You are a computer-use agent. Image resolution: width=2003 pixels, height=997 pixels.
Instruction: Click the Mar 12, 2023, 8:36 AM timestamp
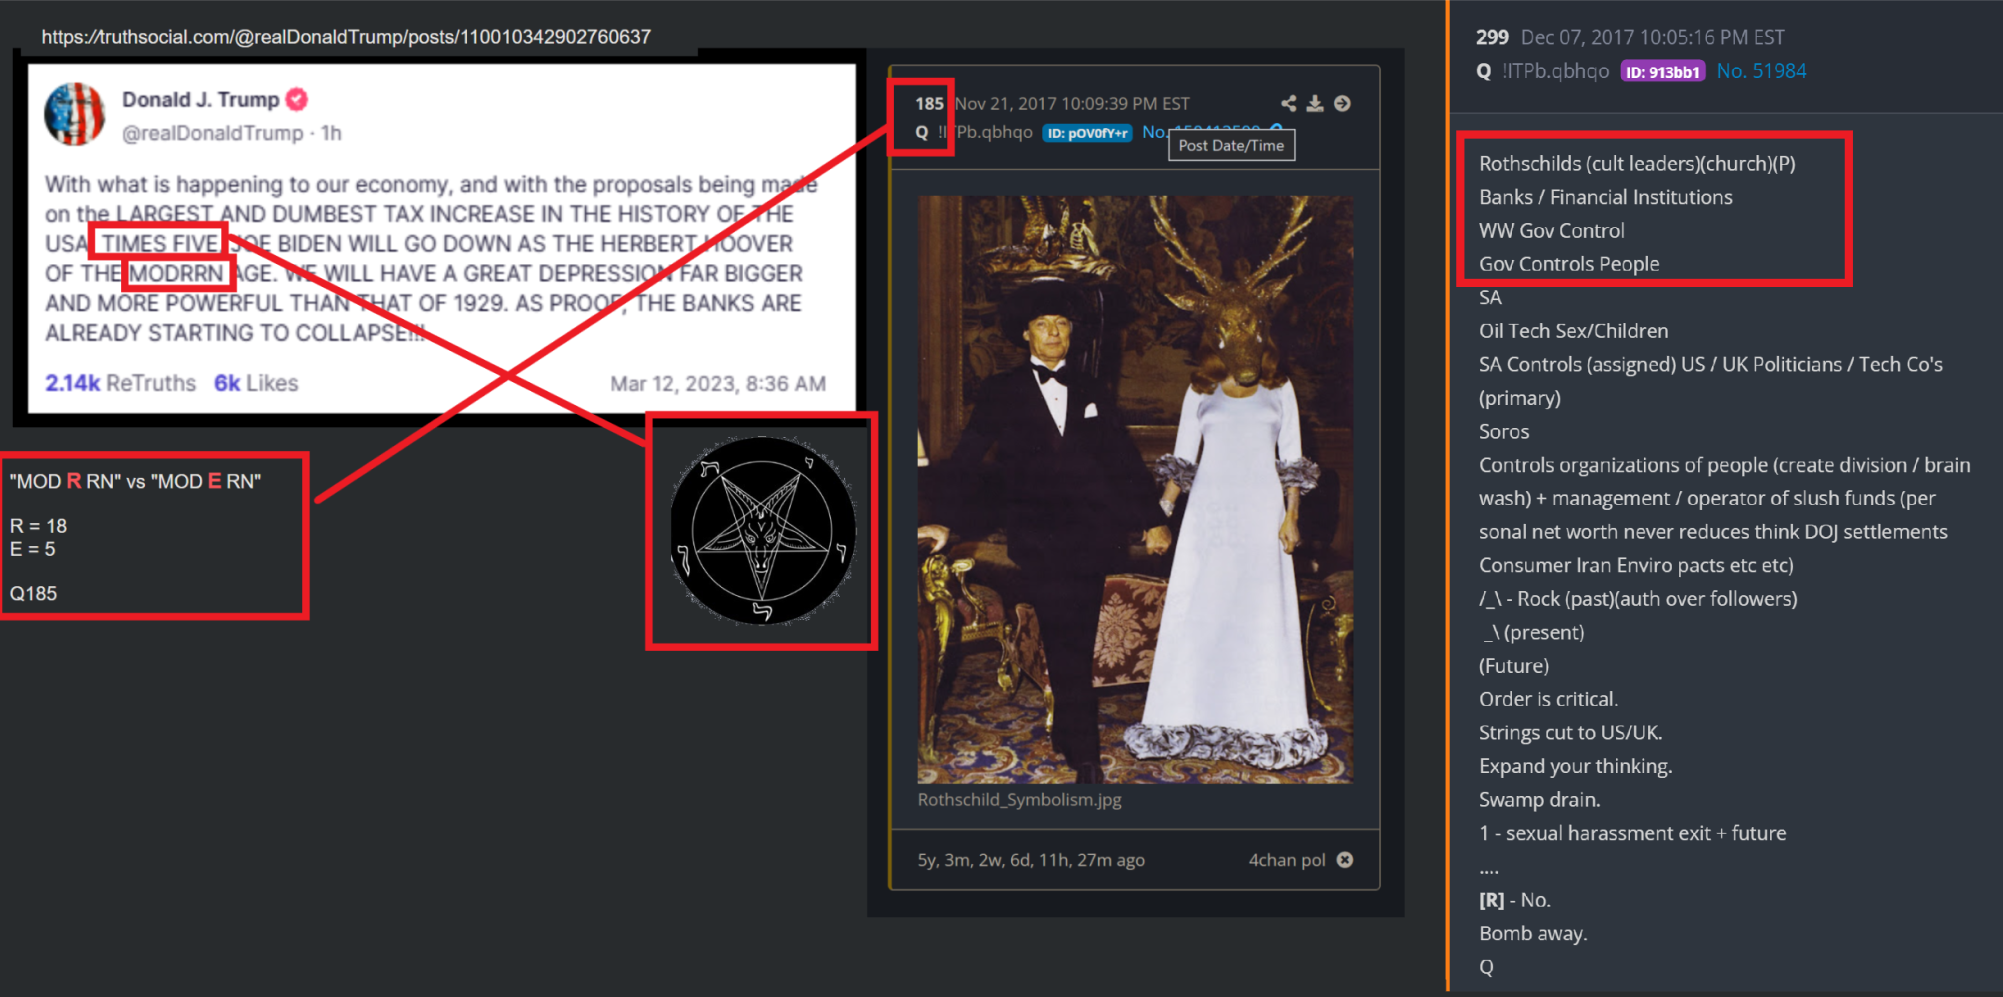click(718, 384)
